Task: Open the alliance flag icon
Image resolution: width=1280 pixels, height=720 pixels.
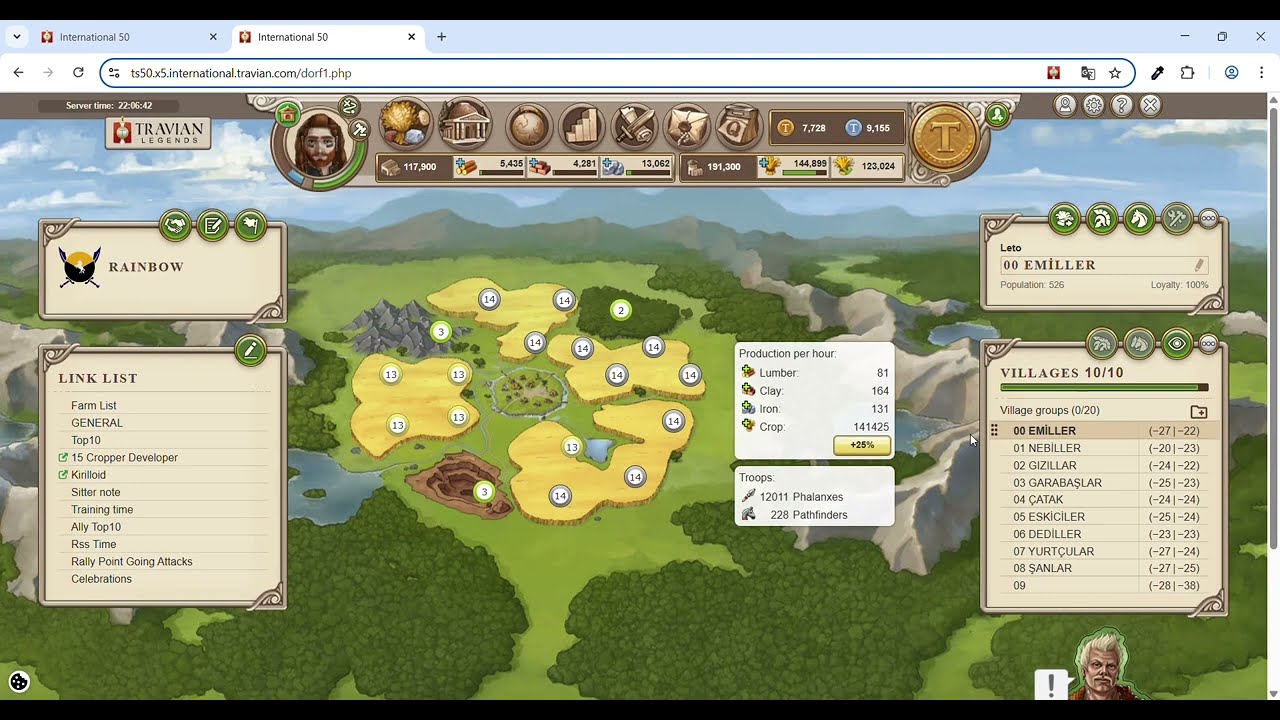Action: [250, 226]
